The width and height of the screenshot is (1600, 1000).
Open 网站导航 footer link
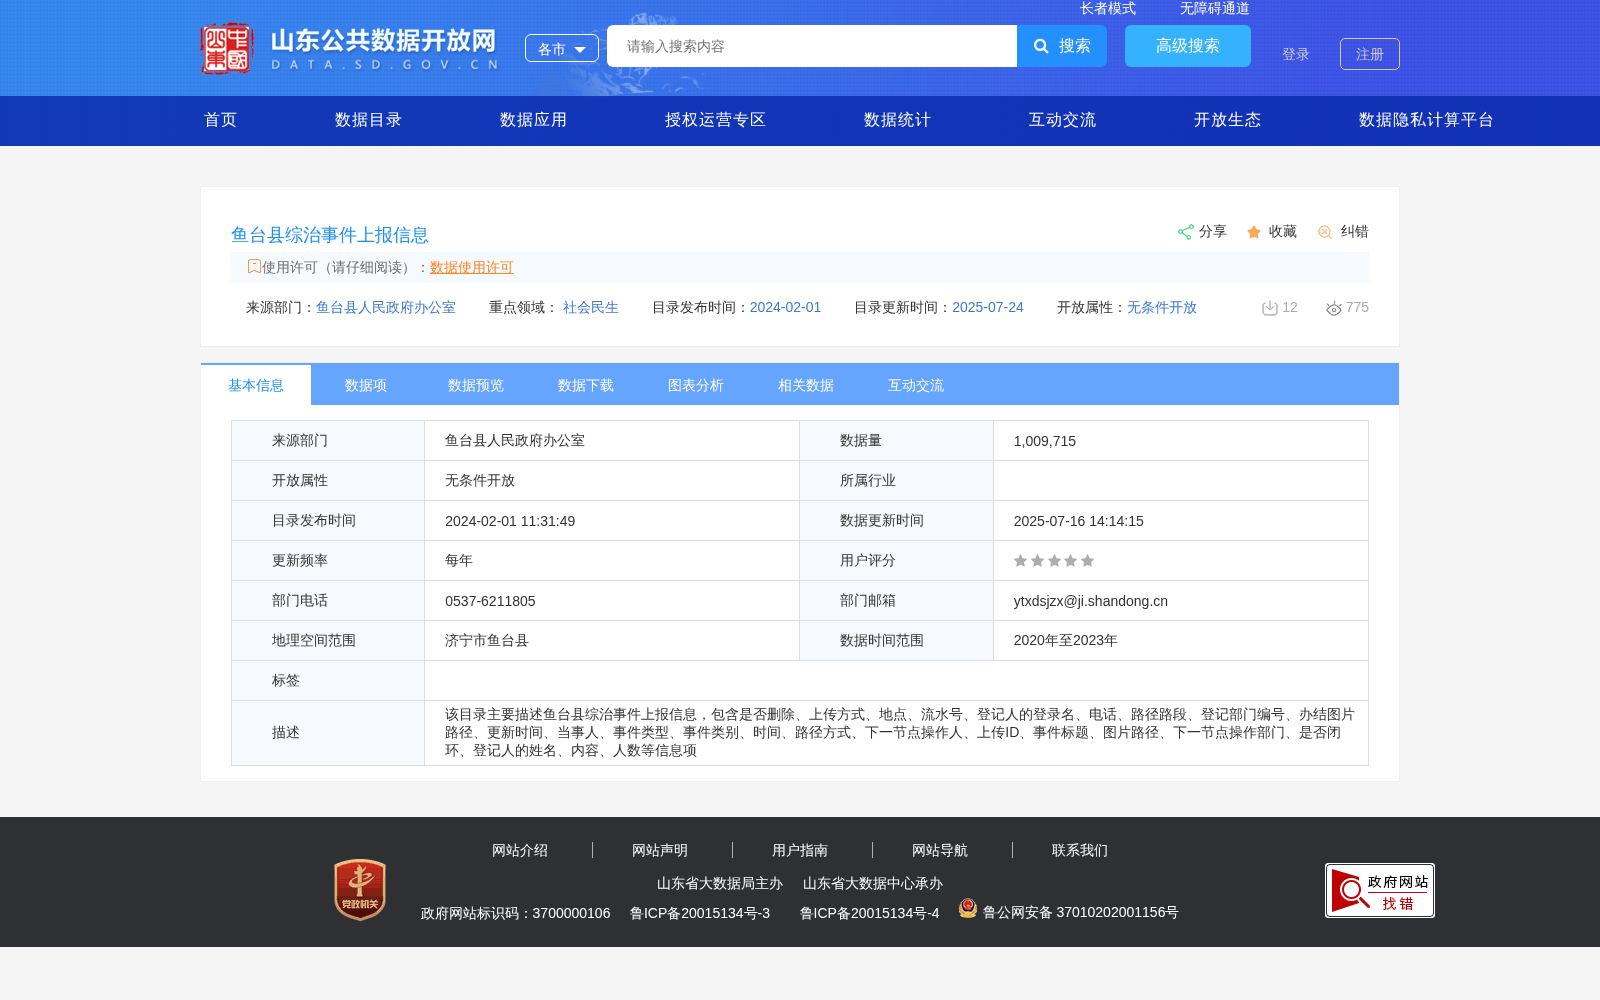pos(940,851)
